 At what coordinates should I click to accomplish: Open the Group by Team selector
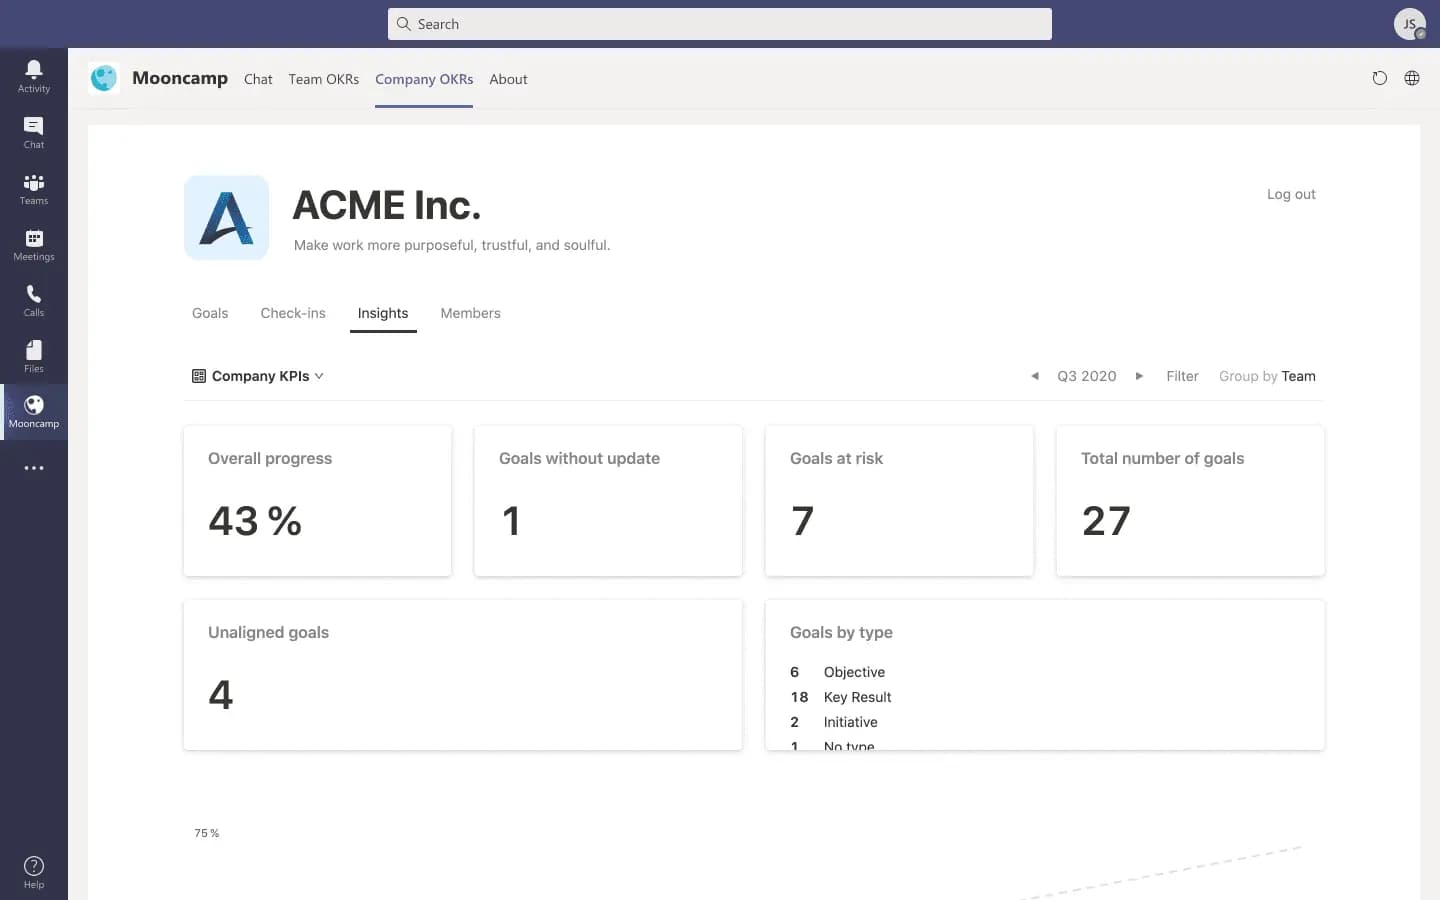pyautogui.click(x=1267, y=376)
